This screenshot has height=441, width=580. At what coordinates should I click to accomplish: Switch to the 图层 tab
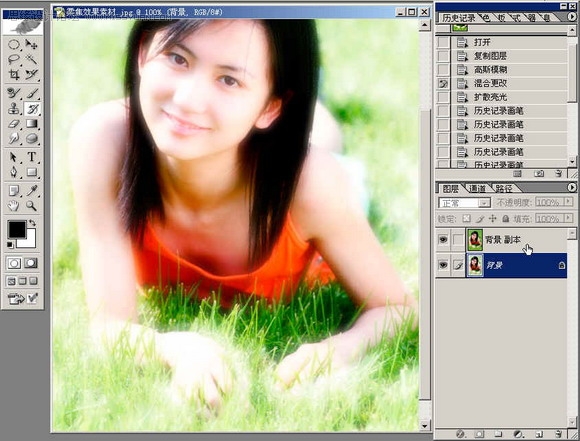(450, 189)
